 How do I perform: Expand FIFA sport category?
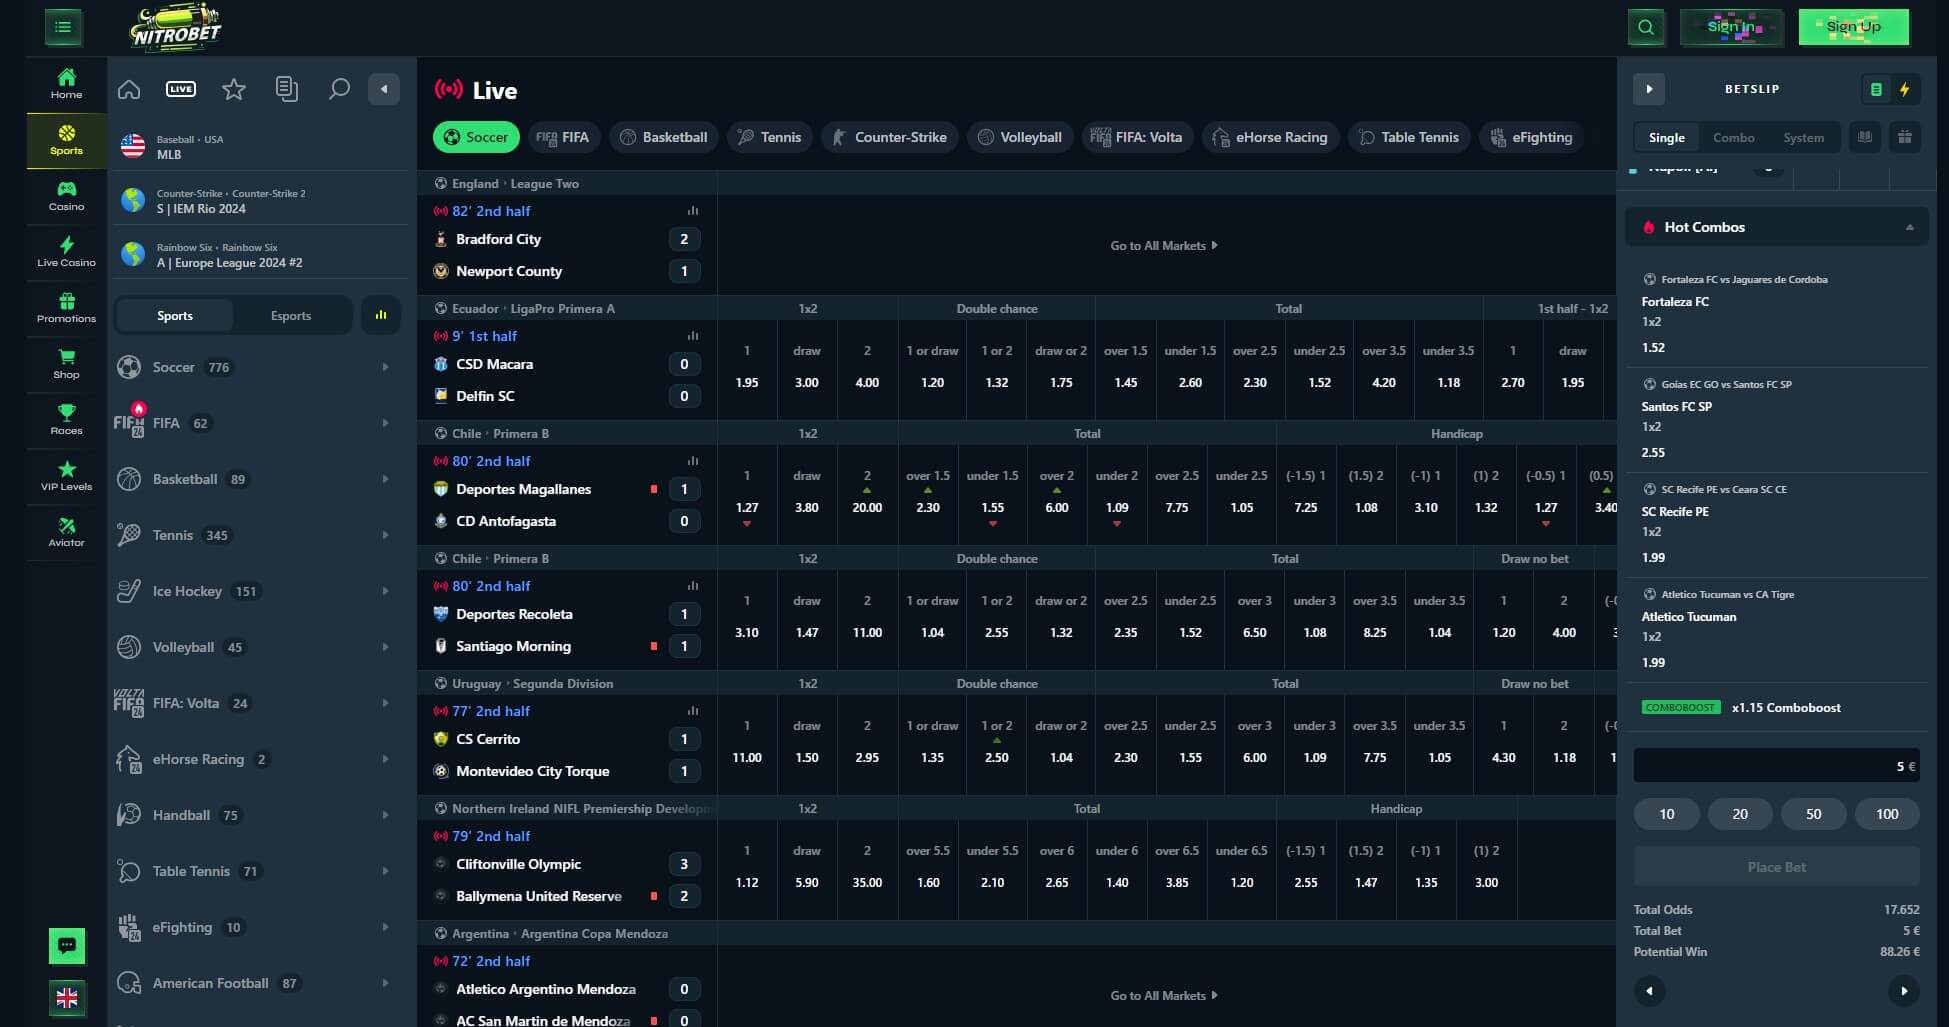(262, 423)
